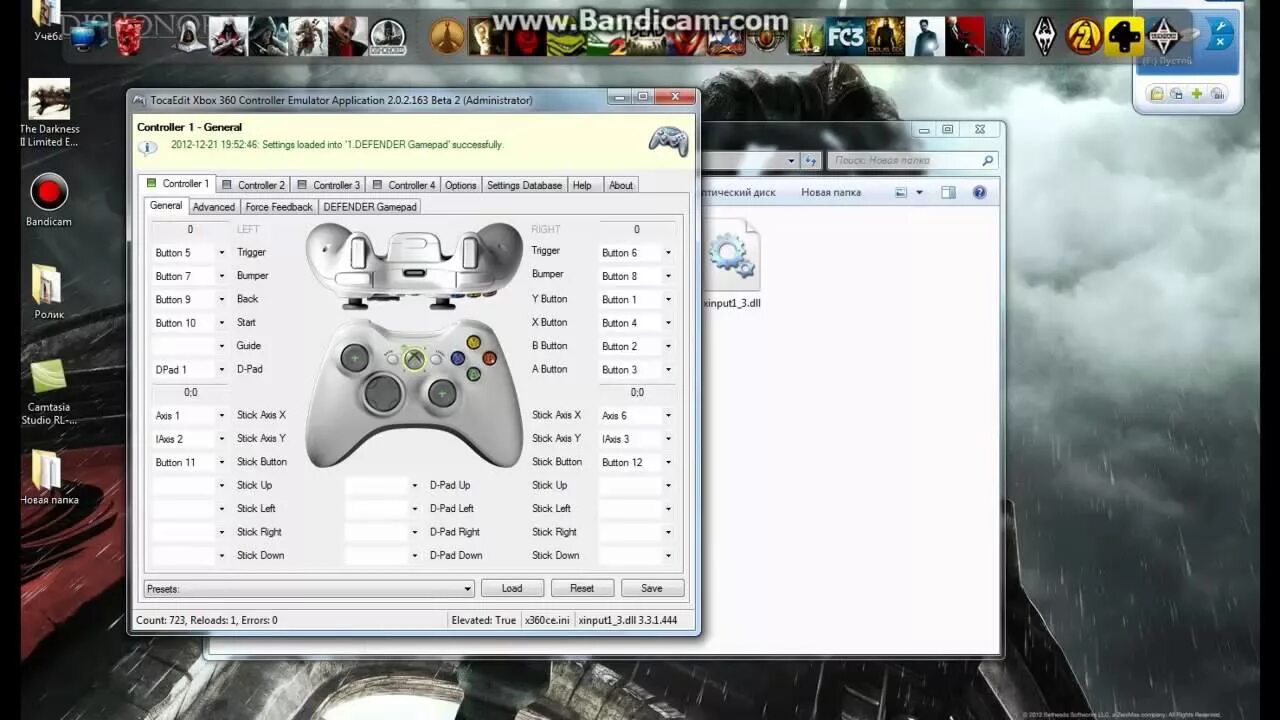
Task: Open the About tab
Action: 621,185
